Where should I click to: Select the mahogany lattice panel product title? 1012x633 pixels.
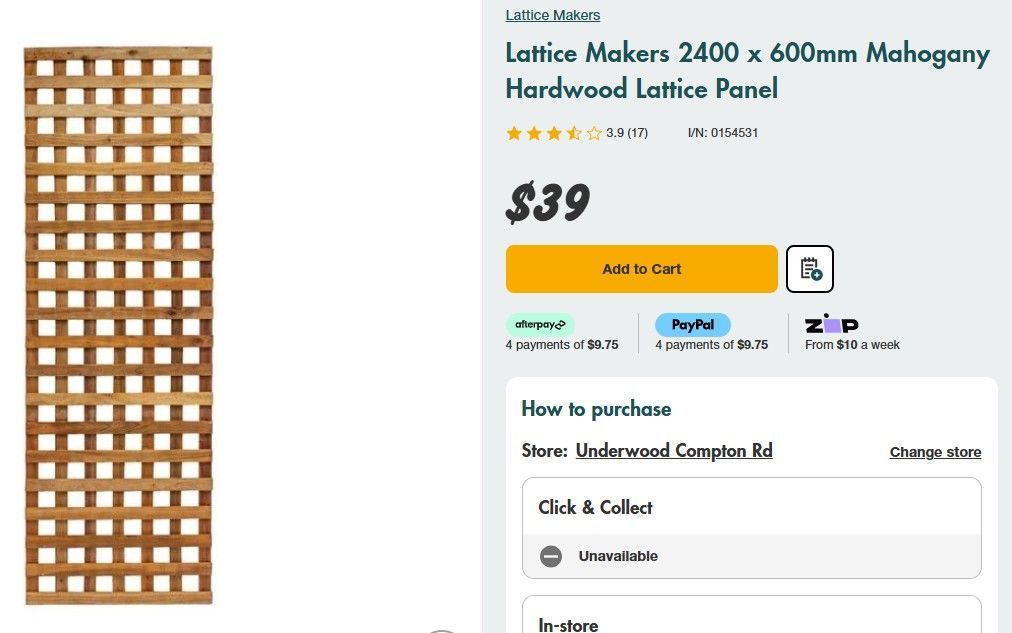746,70
